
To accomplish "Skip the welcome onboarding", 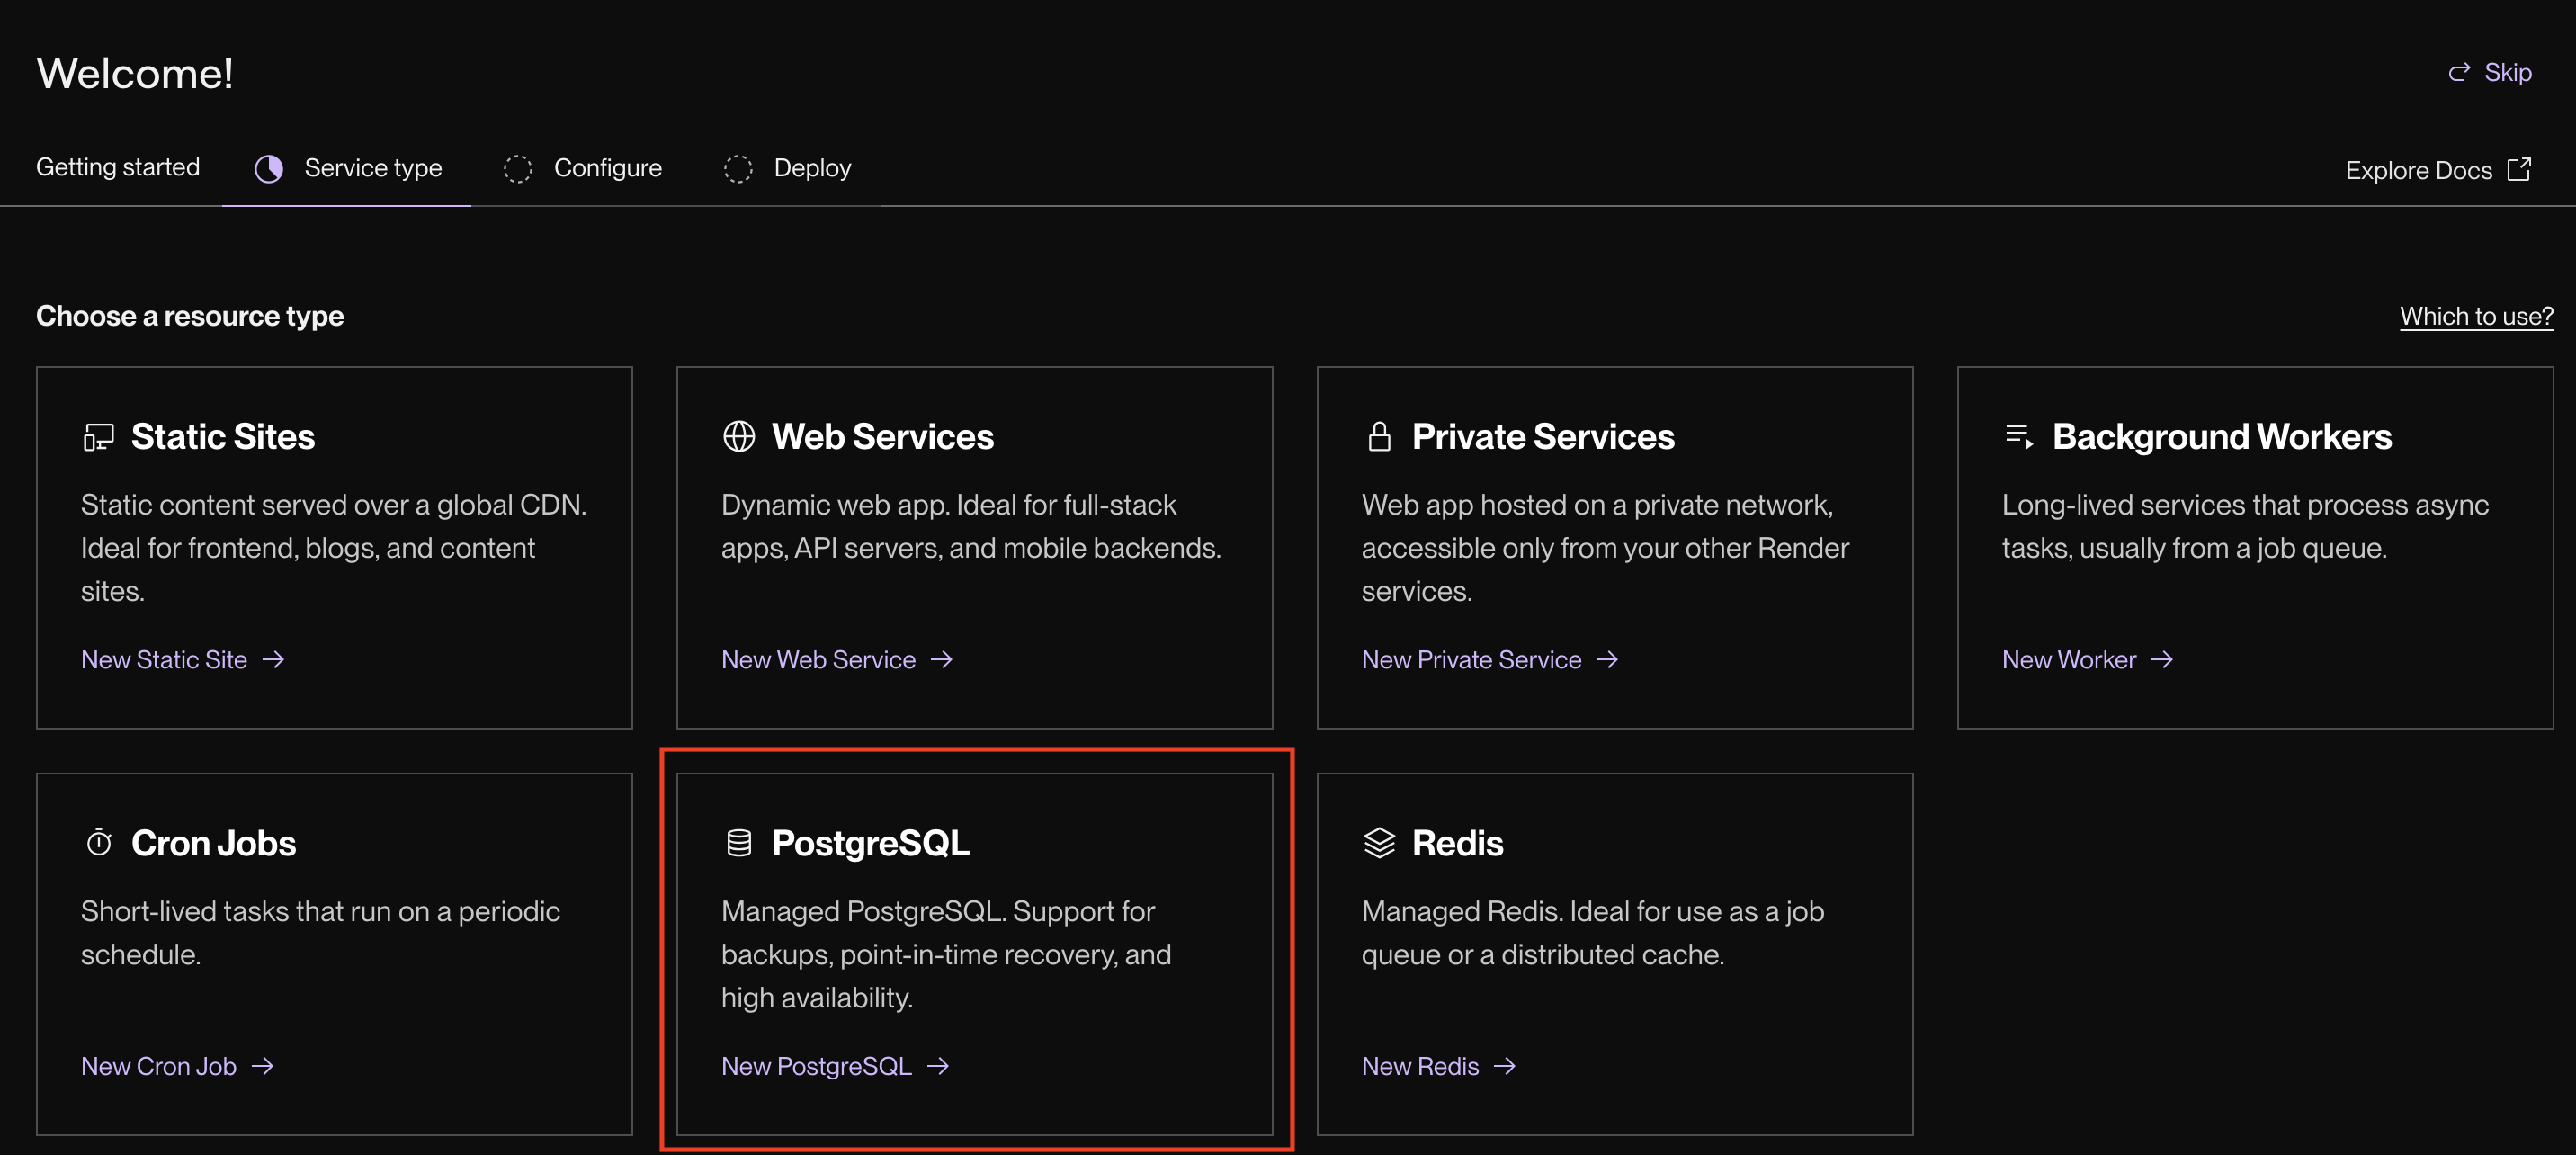I will coord(2489,73).
